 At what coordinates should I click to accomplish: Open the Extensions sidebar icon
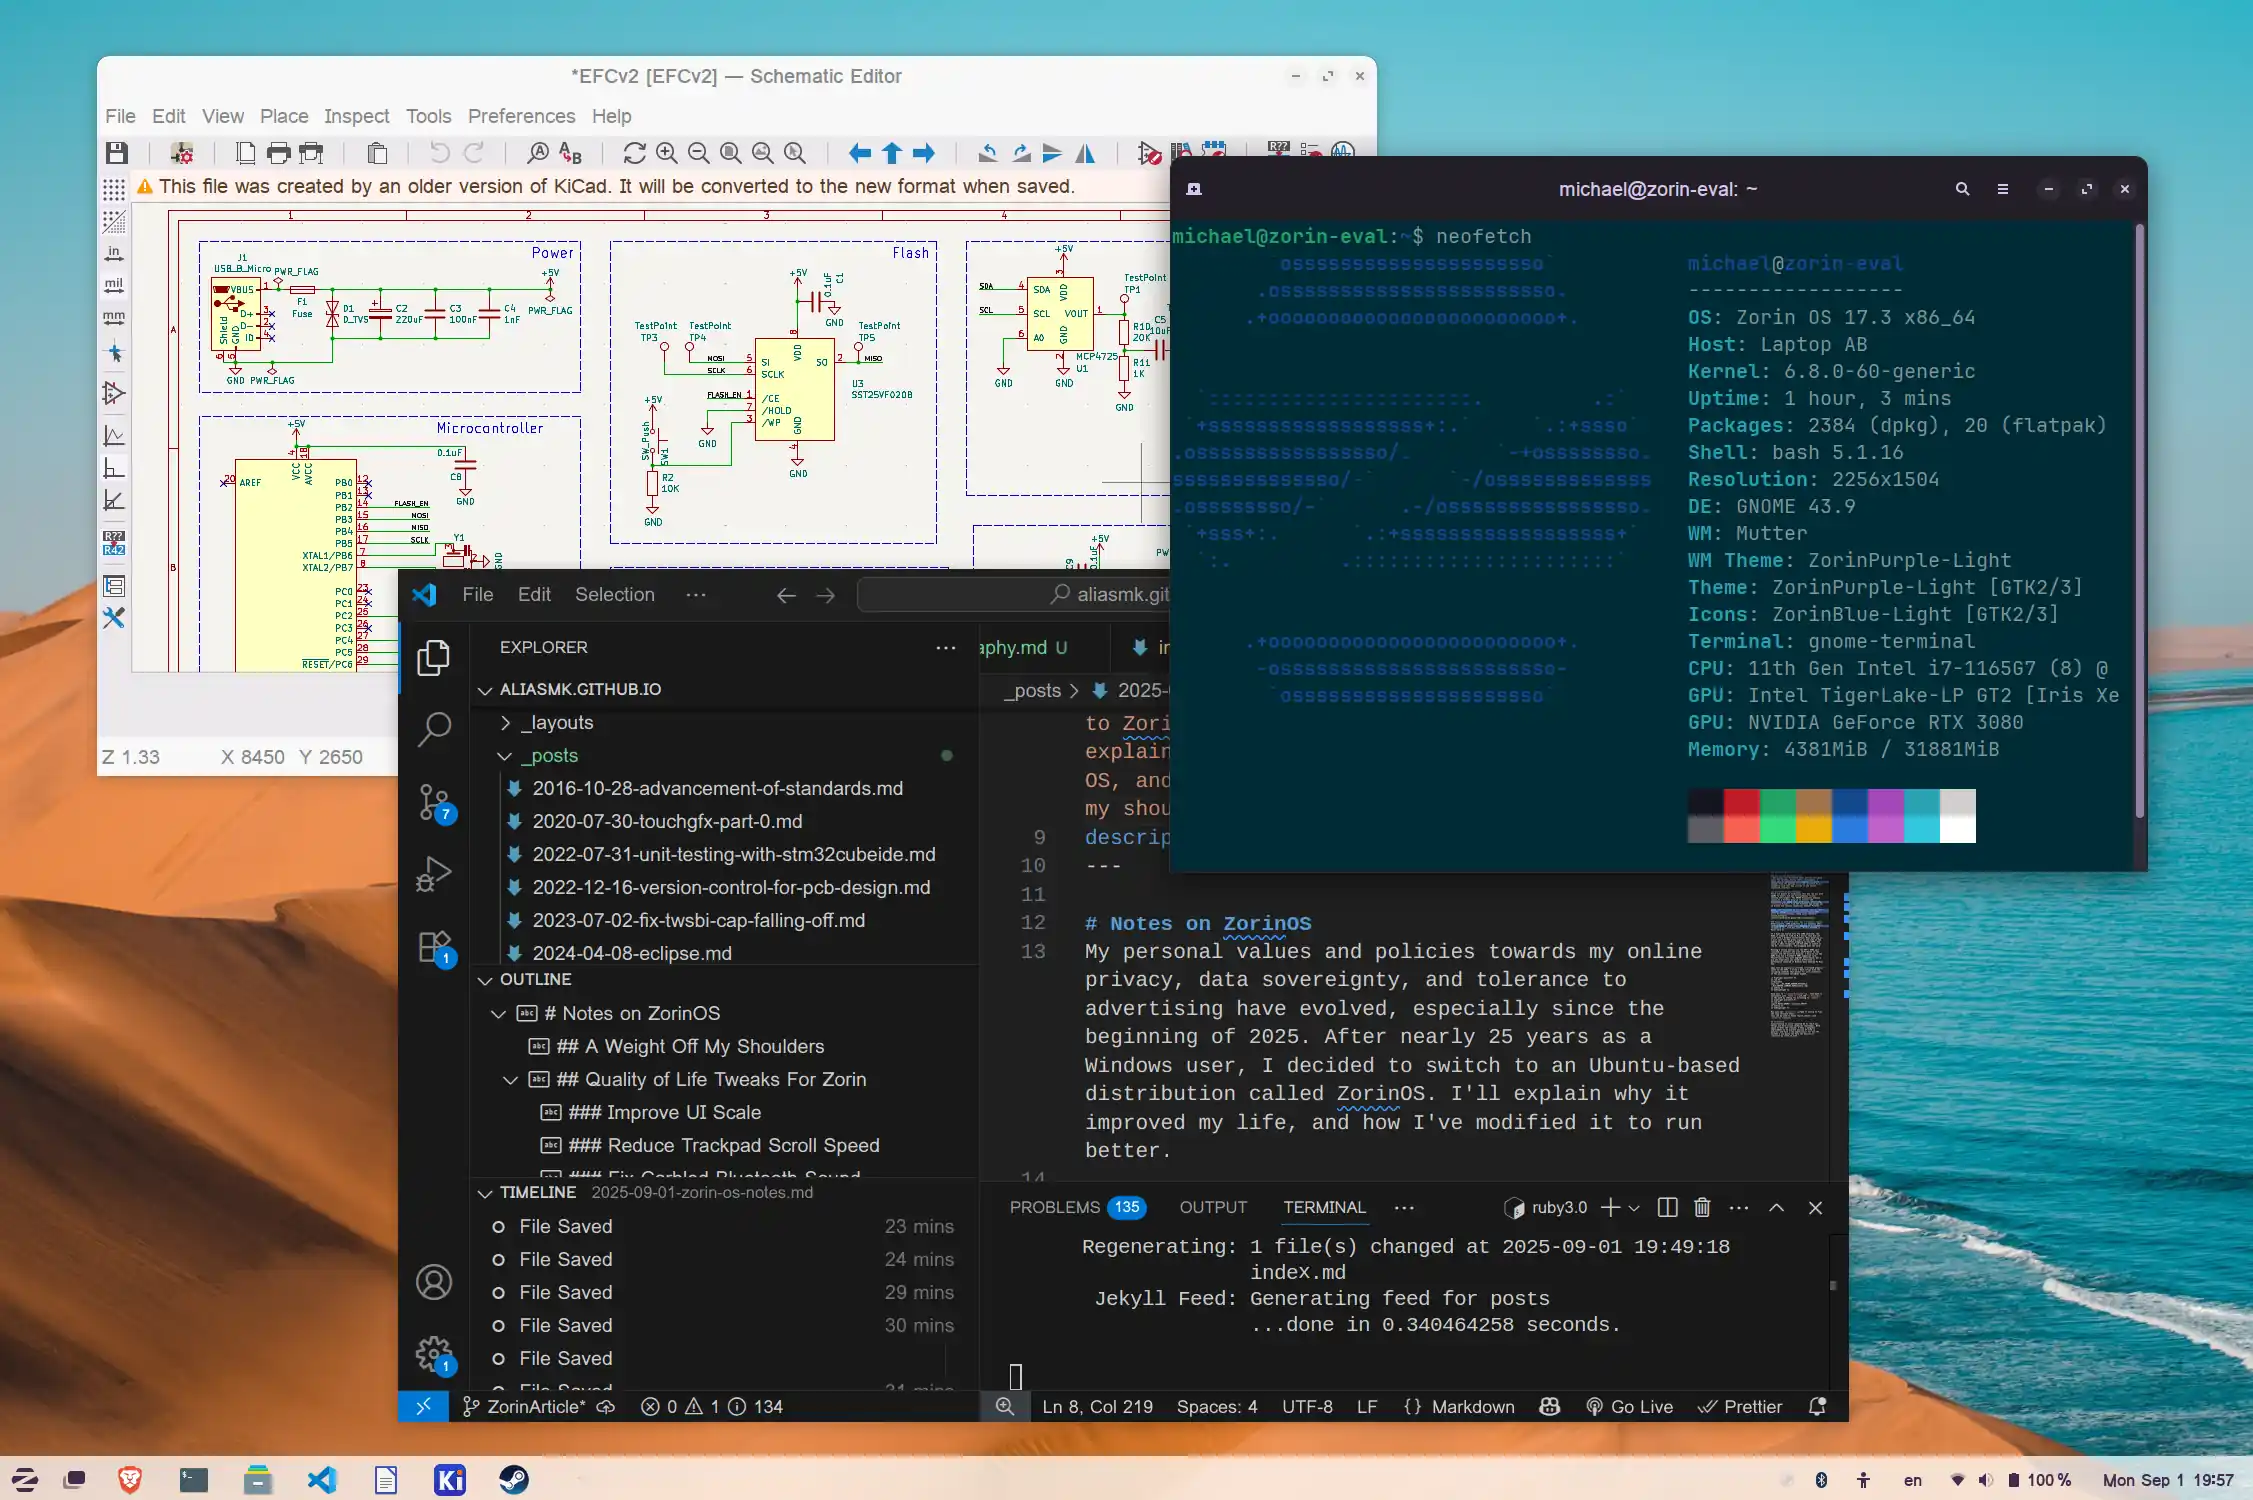click(435, 946)
